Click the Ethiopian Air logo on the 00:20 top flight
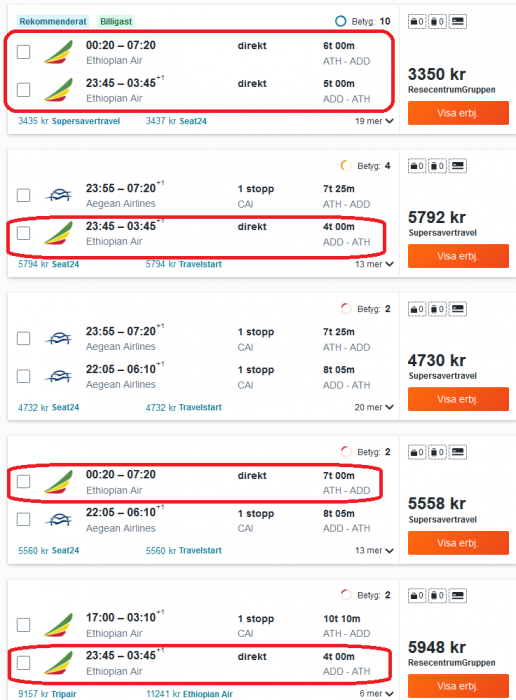516x700 pixels. coord(58,52)
